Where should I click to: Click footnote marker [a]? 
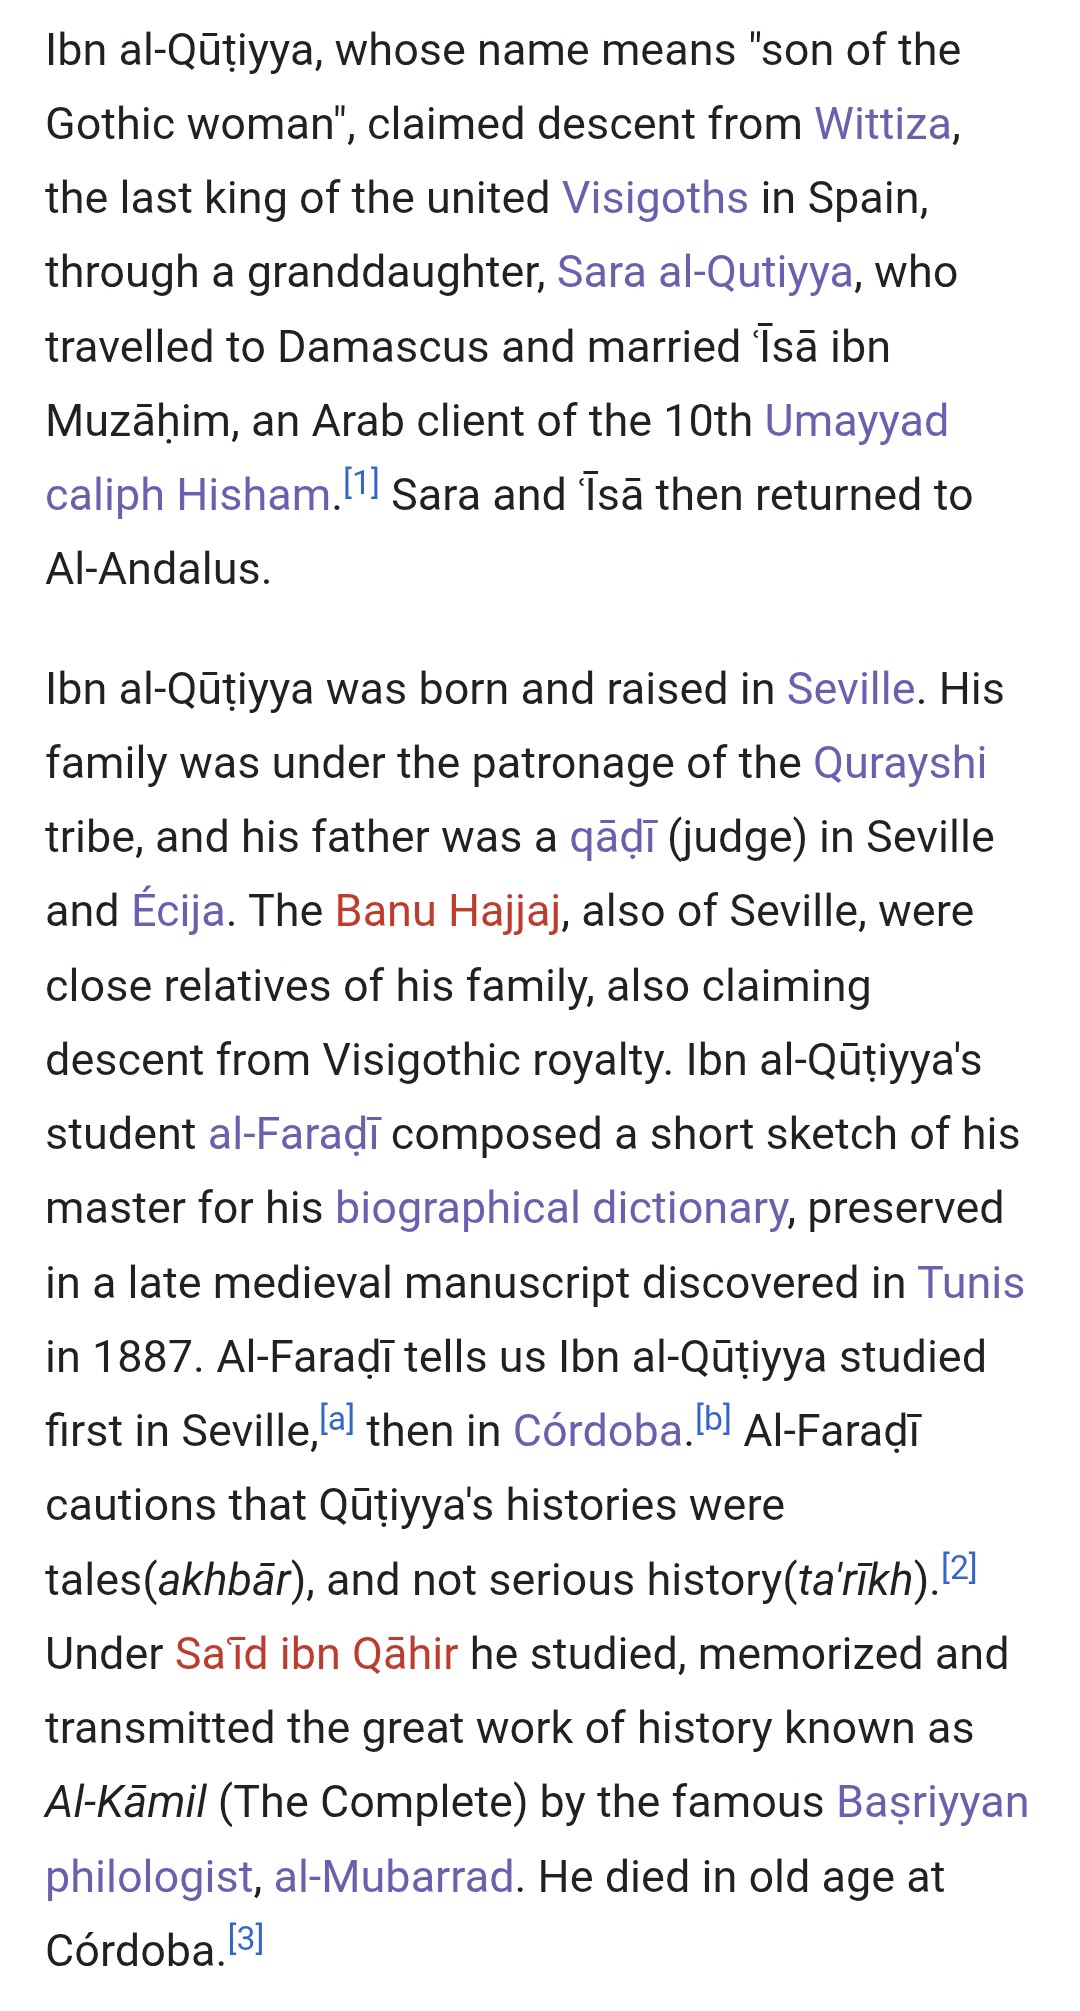point(337,1419)
